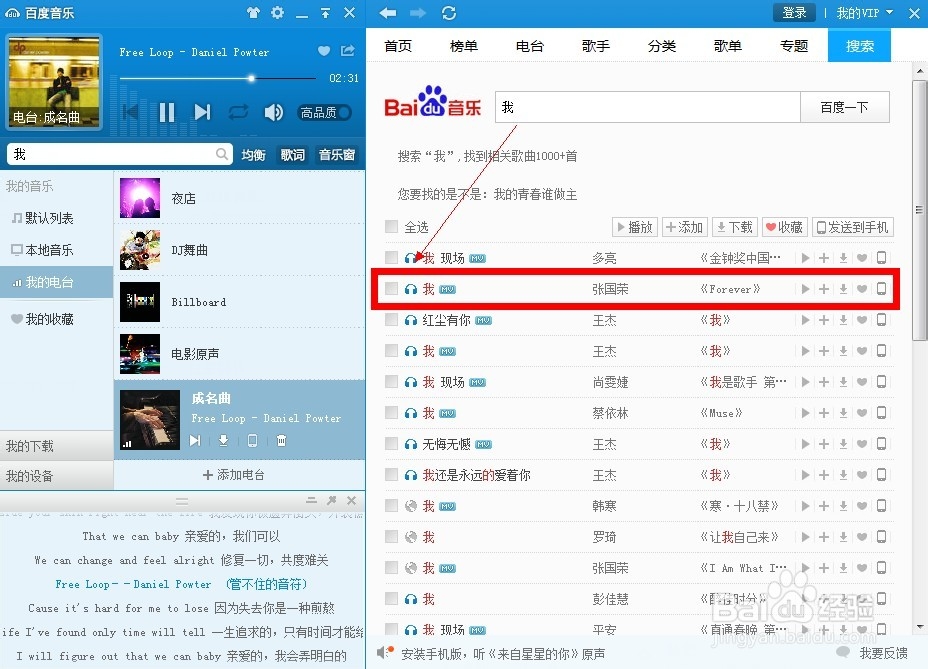This screenshot has width=928, height=669.
Task: Download current 成名曲 station song
Action: (223, 440)
